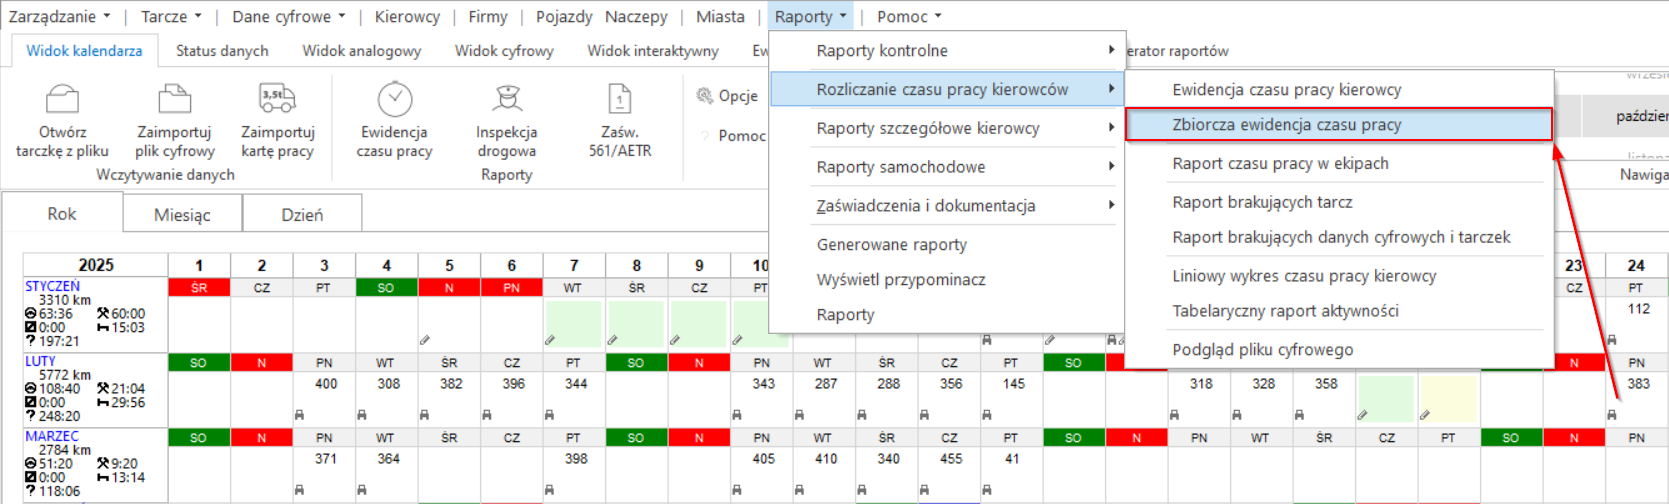This screenshot has height=504, width=1669.
Task: Select 'Wyświetl przypominacz' menu entry
Action: 947,280
